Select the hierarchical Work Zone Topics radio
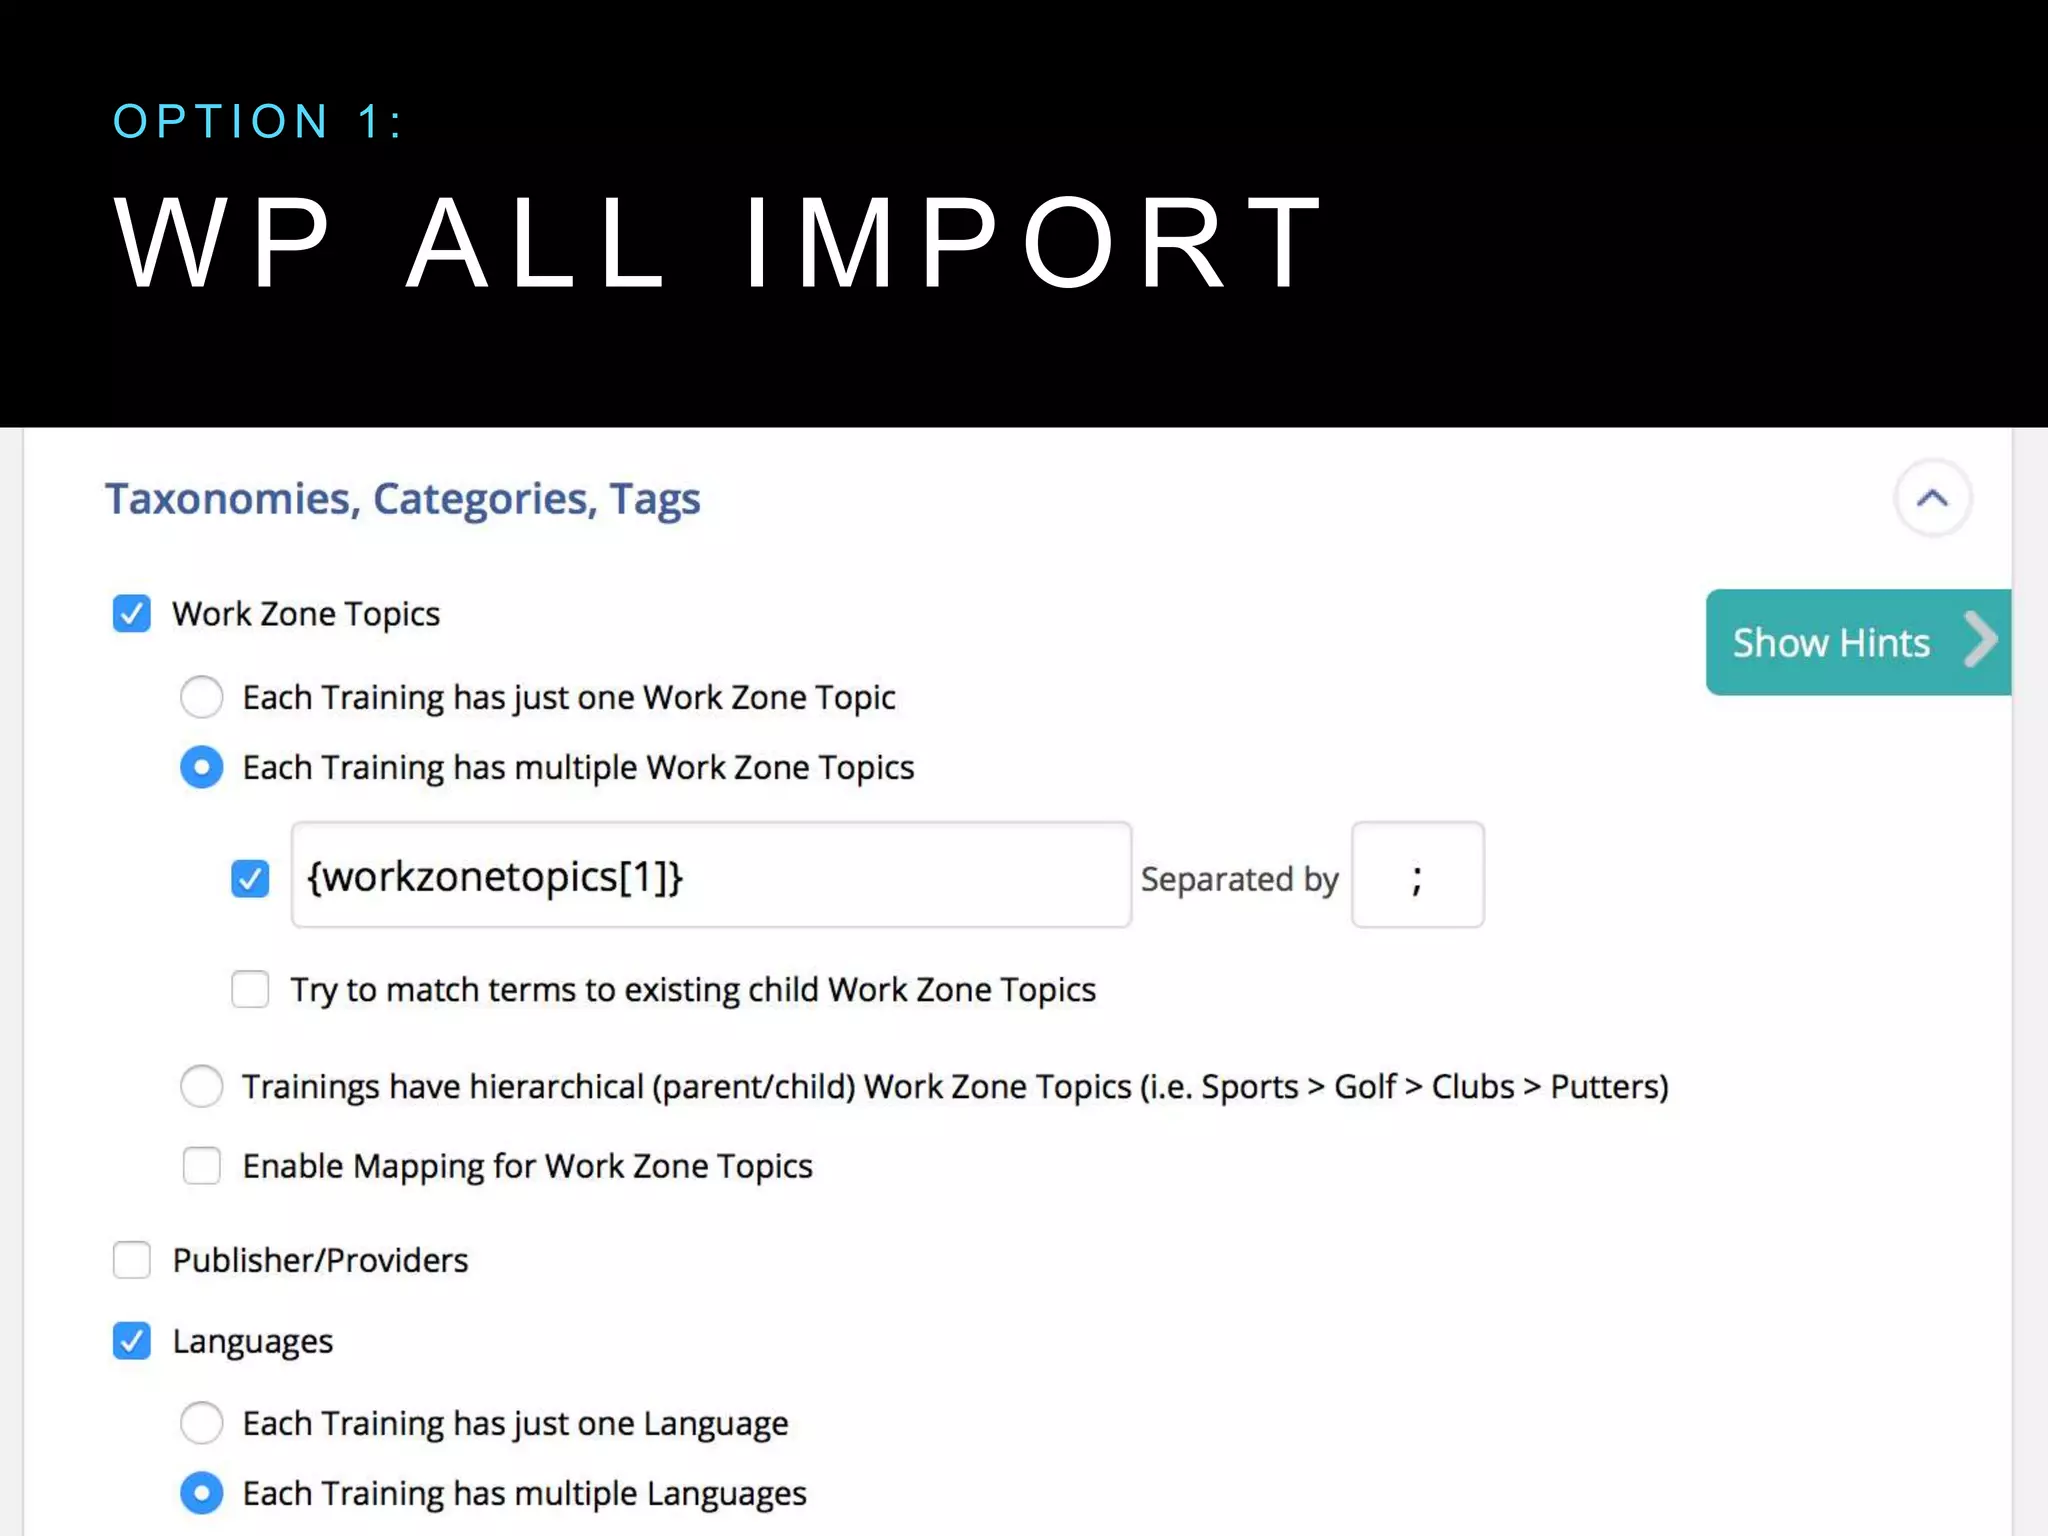Screen dimensions: 2048x1536 (x=201, y=1086)
